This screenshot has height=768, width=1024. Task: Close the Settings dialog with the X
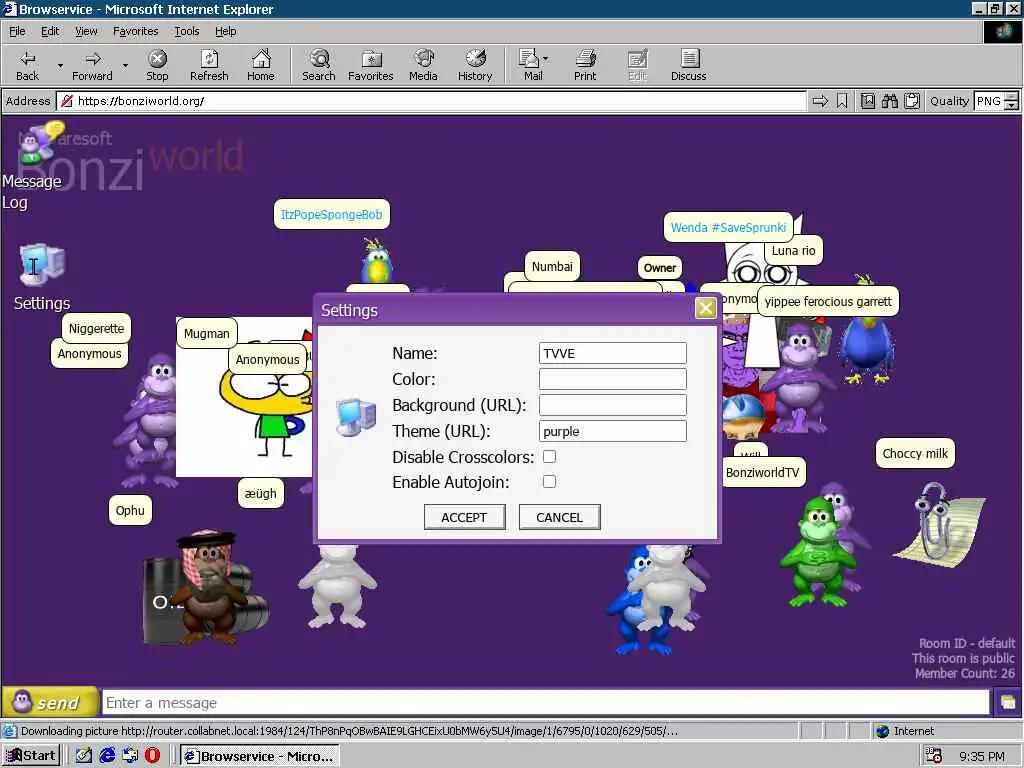coord(705,308)
